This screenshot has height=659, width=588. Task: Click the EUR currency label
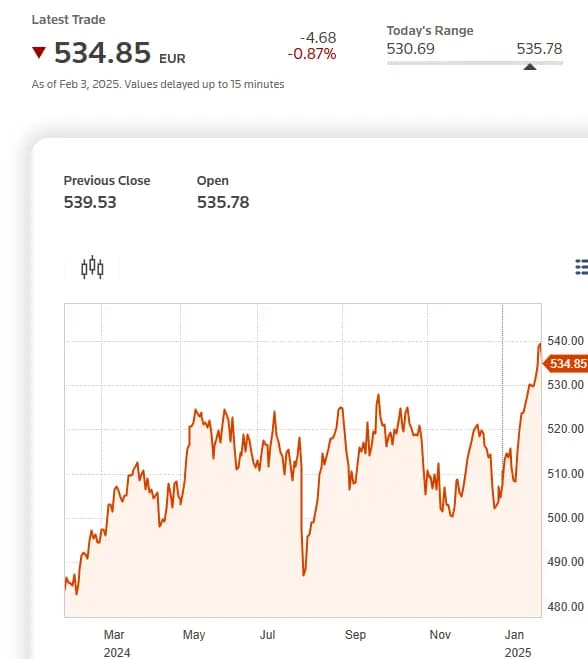[172, 58]
